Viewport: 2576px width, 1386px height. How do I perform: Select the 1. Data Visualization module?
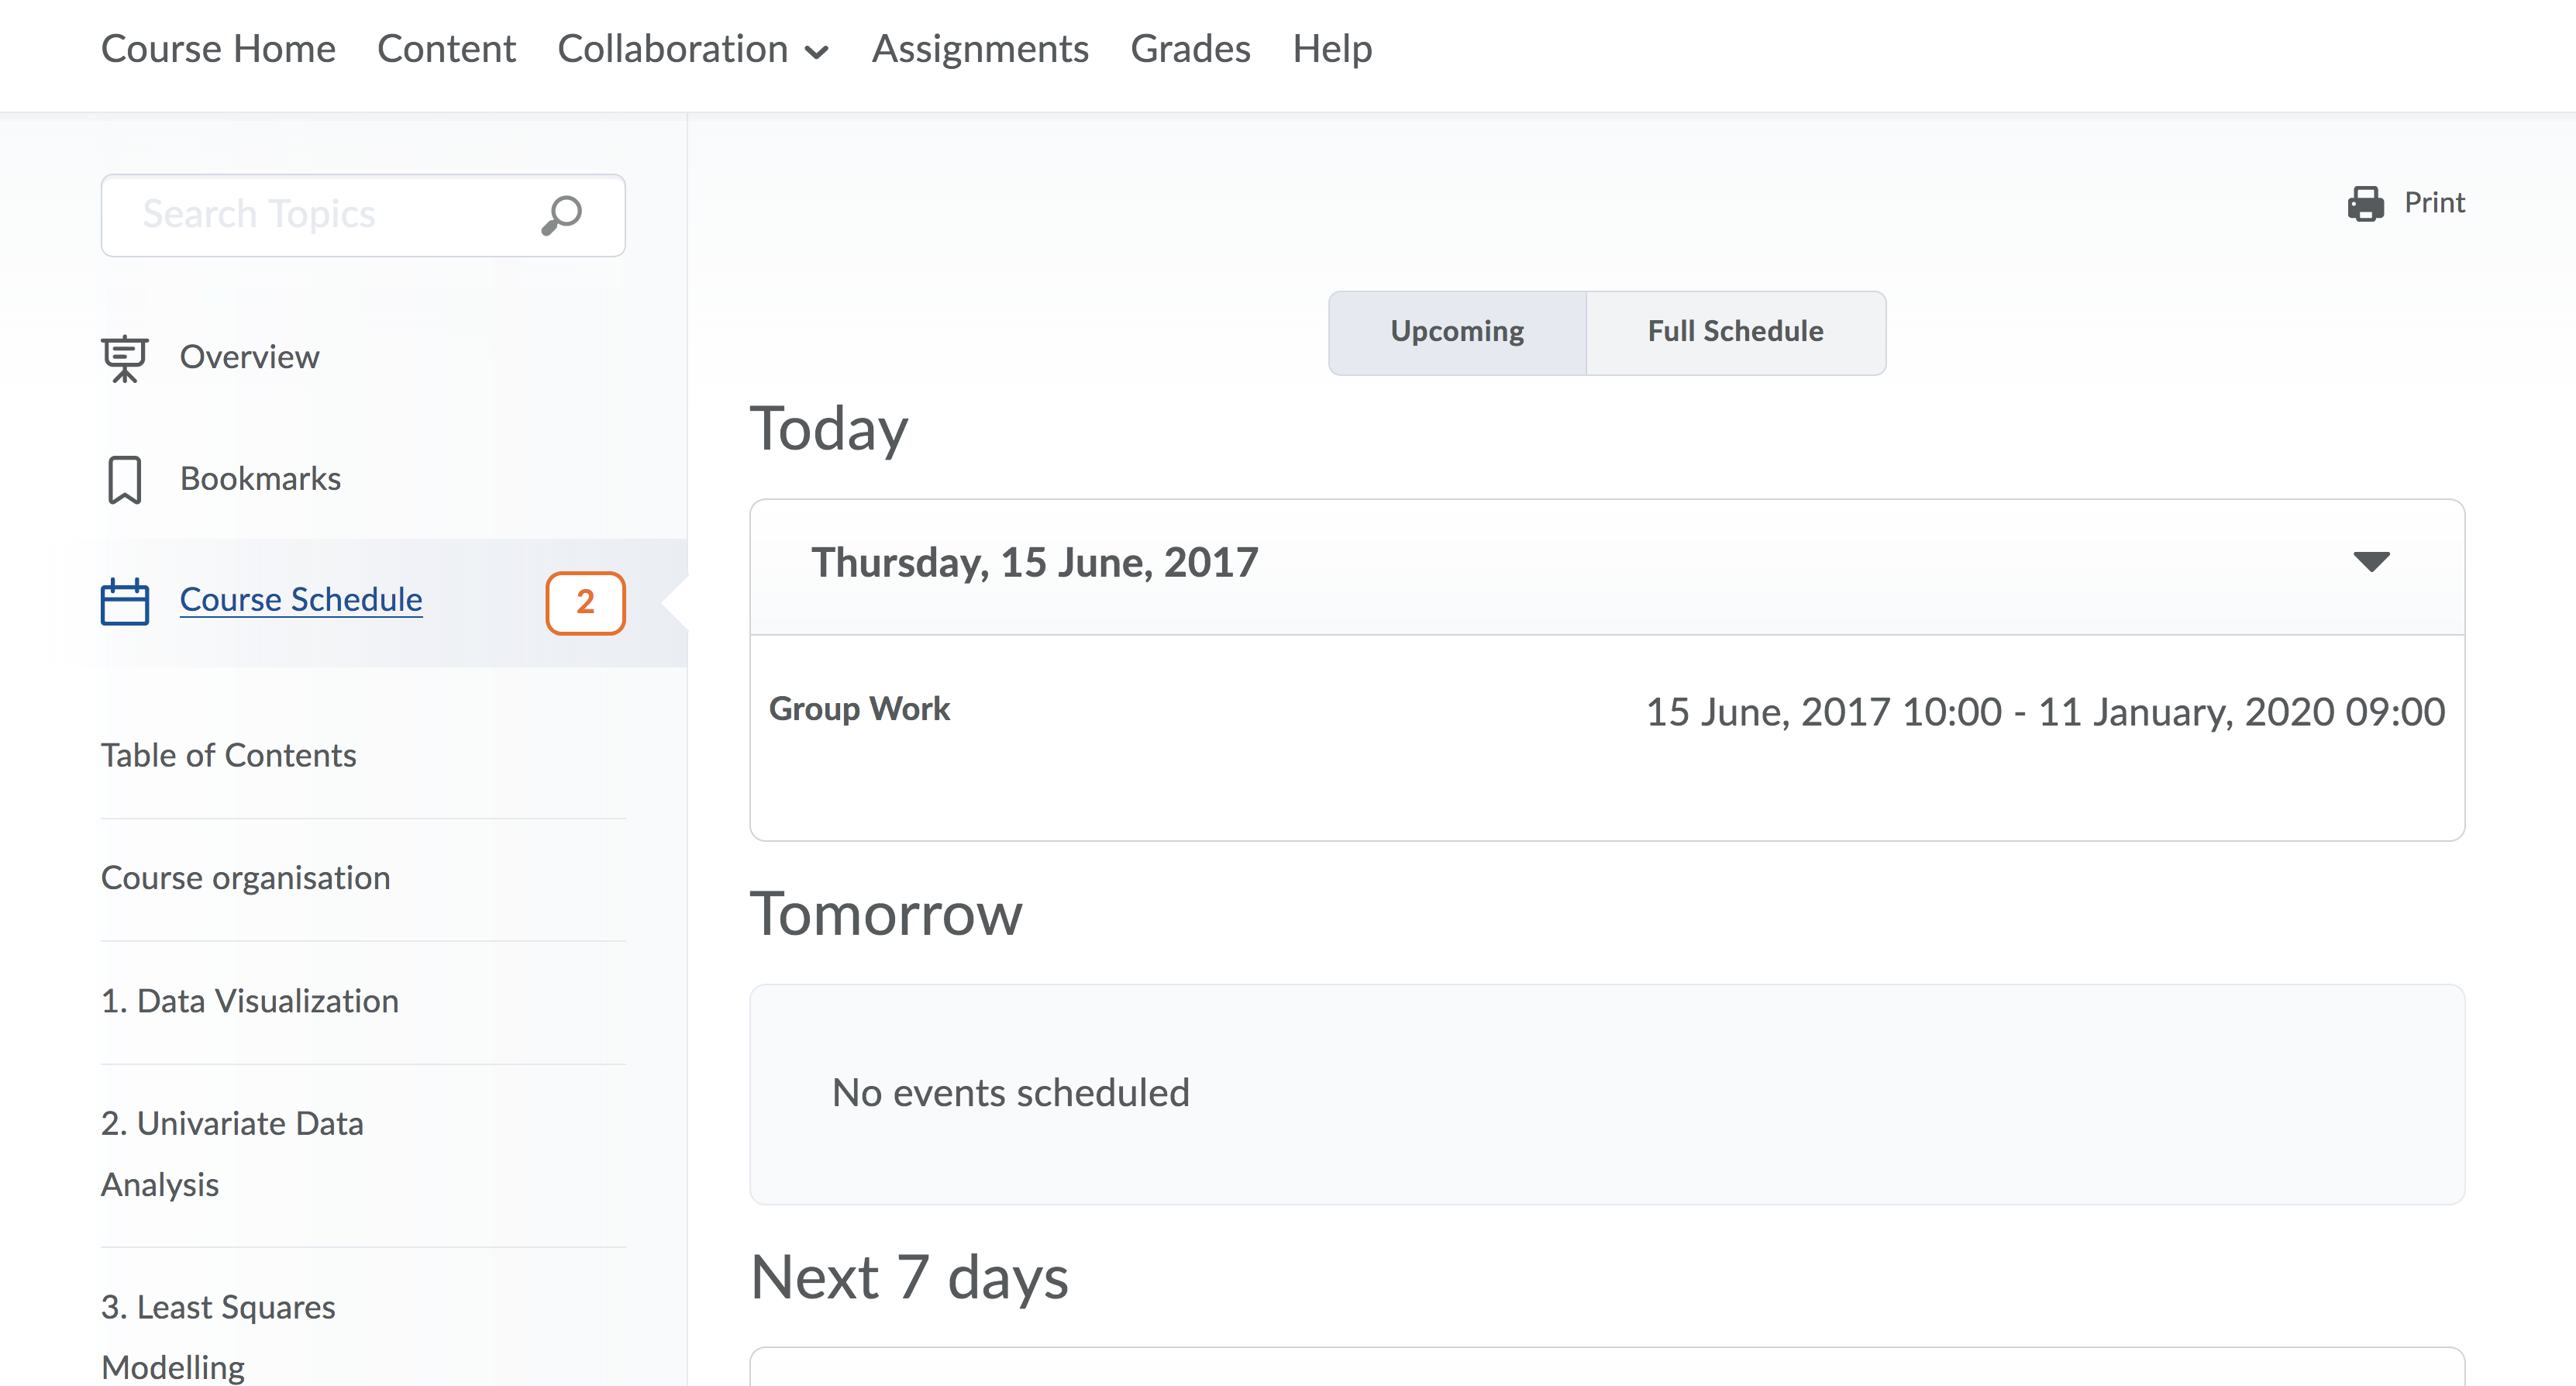(x=250, y=1001)
